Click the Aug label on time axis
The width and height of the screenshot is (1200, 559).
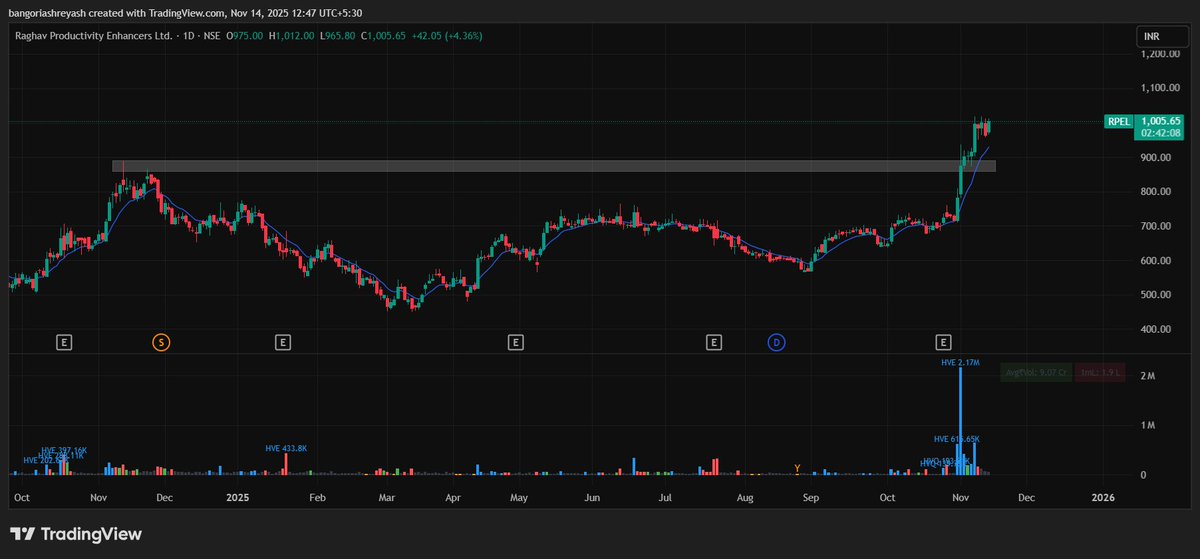click(745, 496)
